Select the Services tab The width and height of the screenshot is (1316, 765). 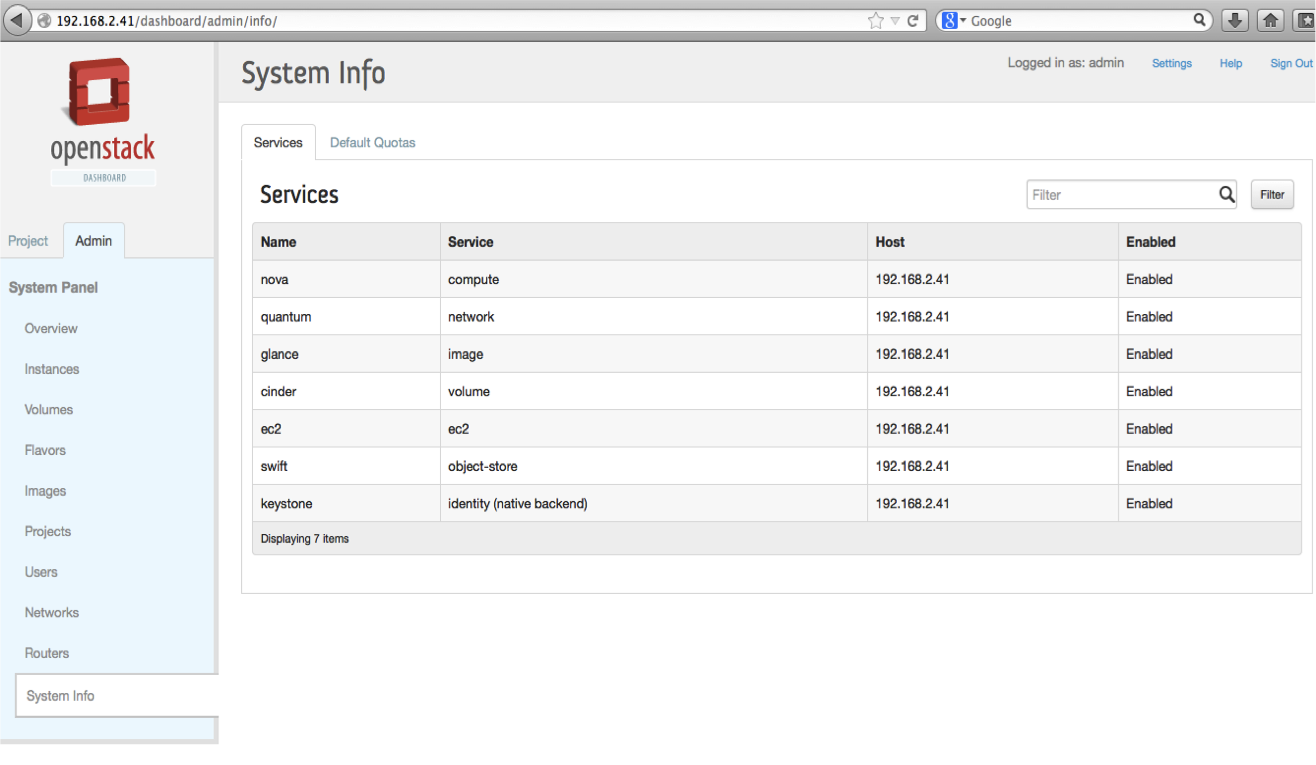(278, 143)
